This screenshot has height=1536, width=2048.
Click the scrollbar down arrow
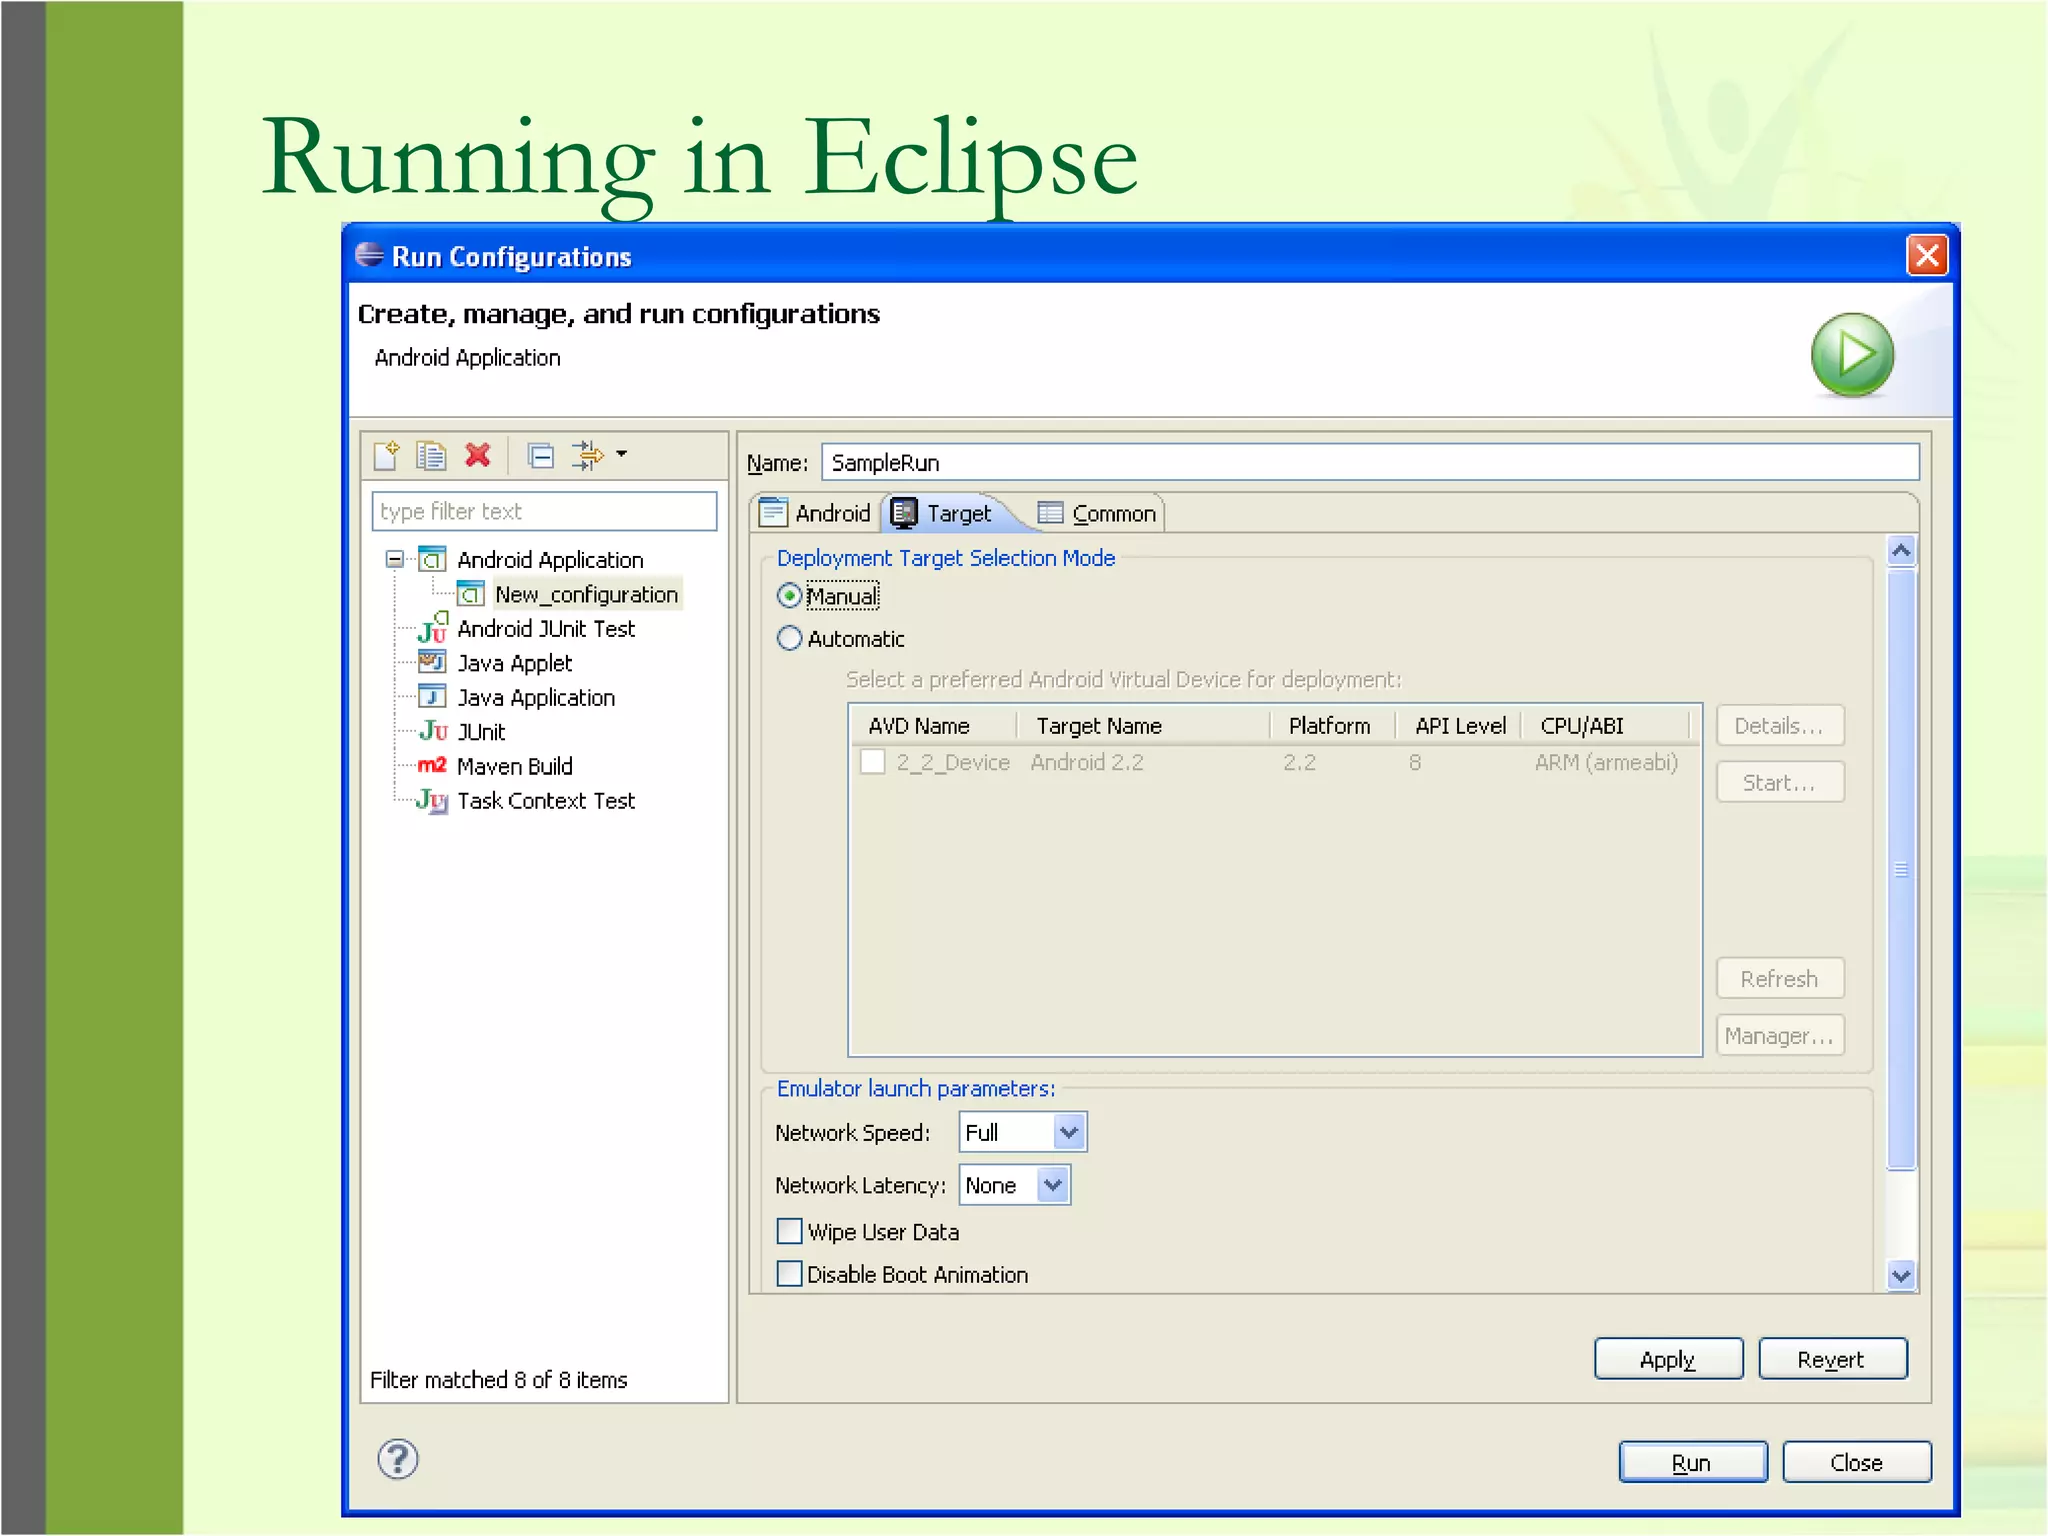pyautogui.click(x=1901, y=1276)
